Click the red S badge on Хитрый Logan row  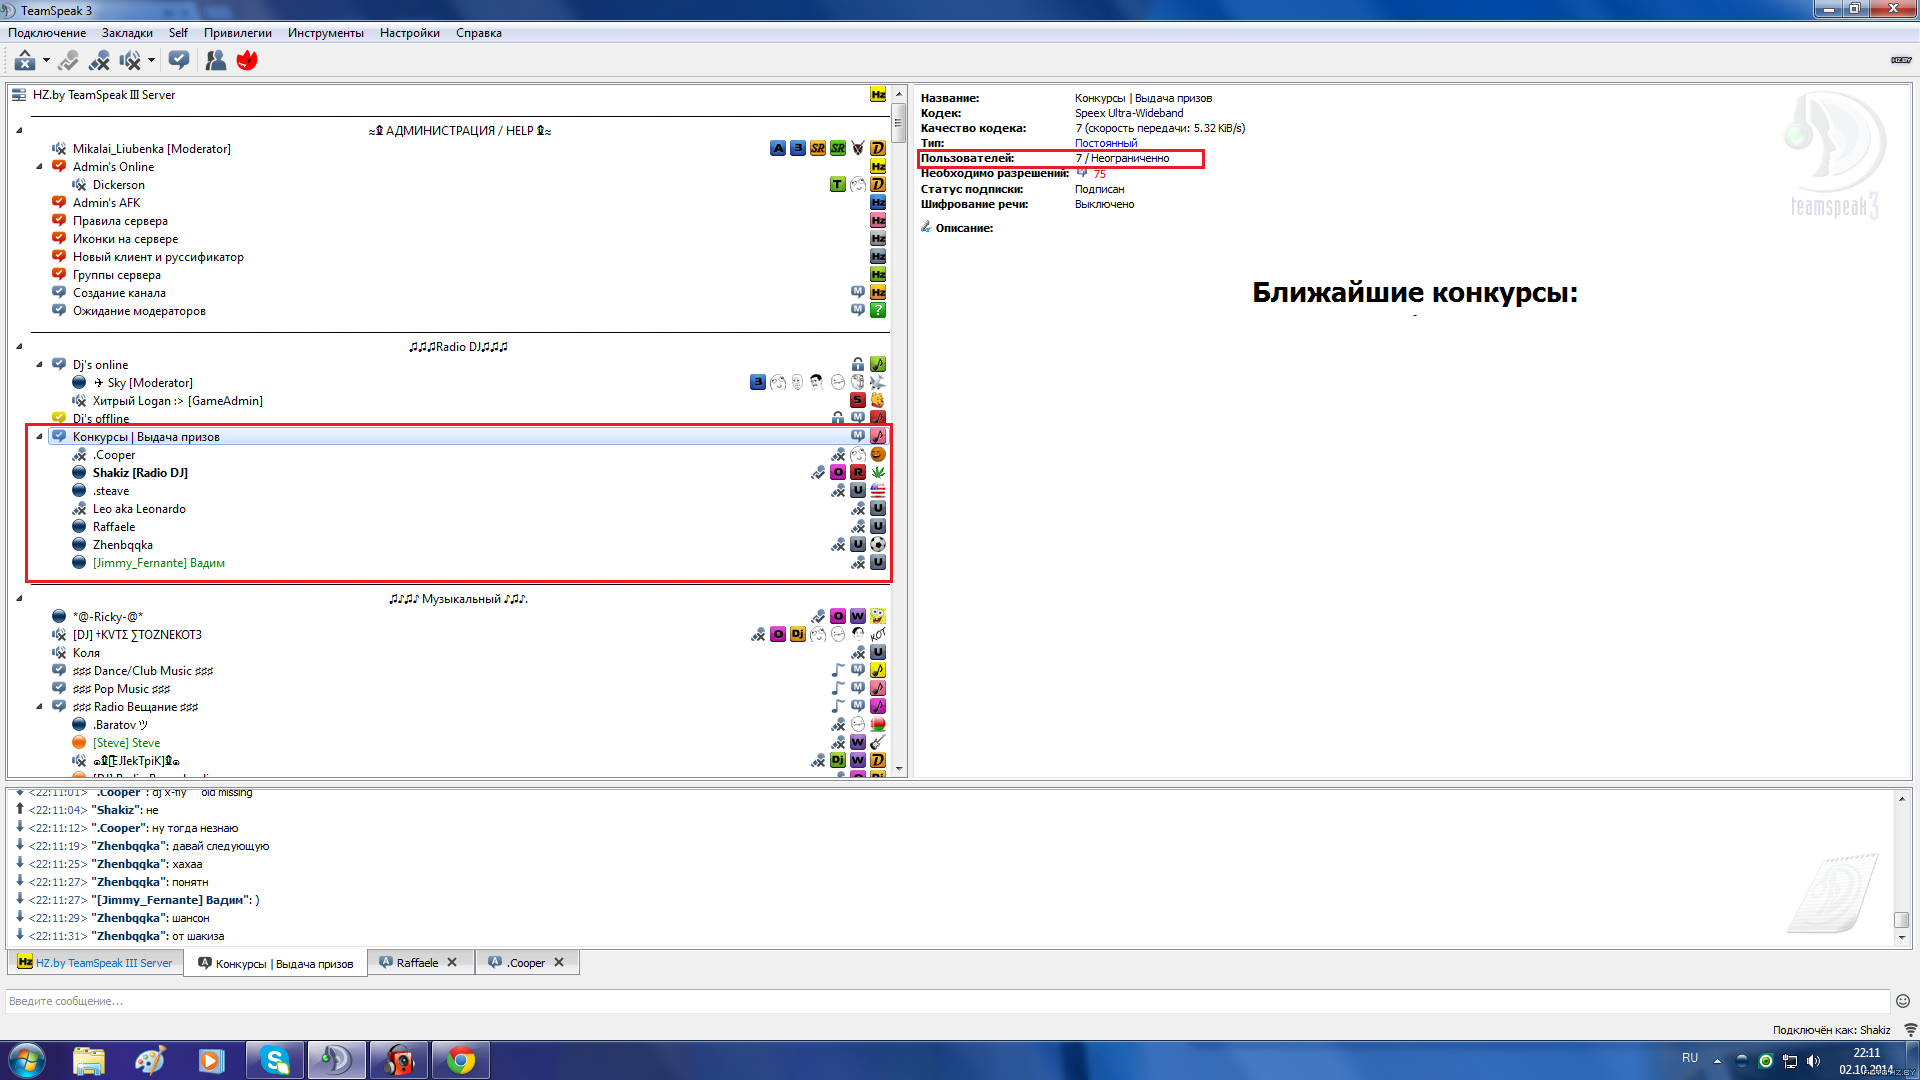click(858, 401)
